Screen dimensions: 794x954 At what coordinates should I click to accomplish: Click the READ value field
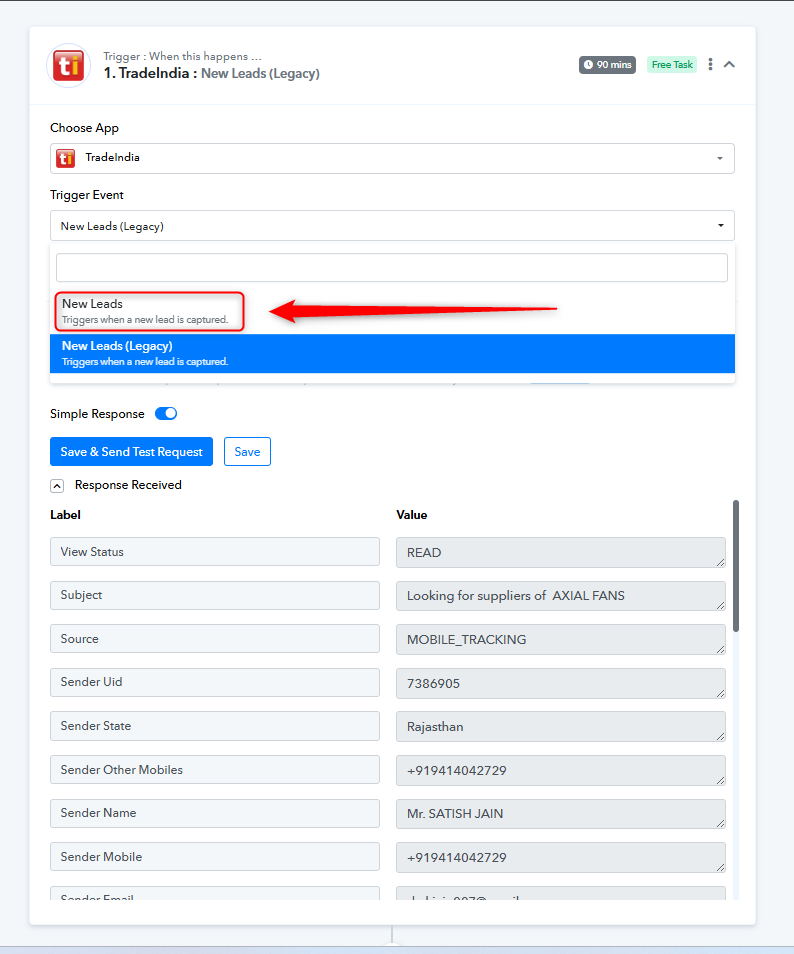560,552
